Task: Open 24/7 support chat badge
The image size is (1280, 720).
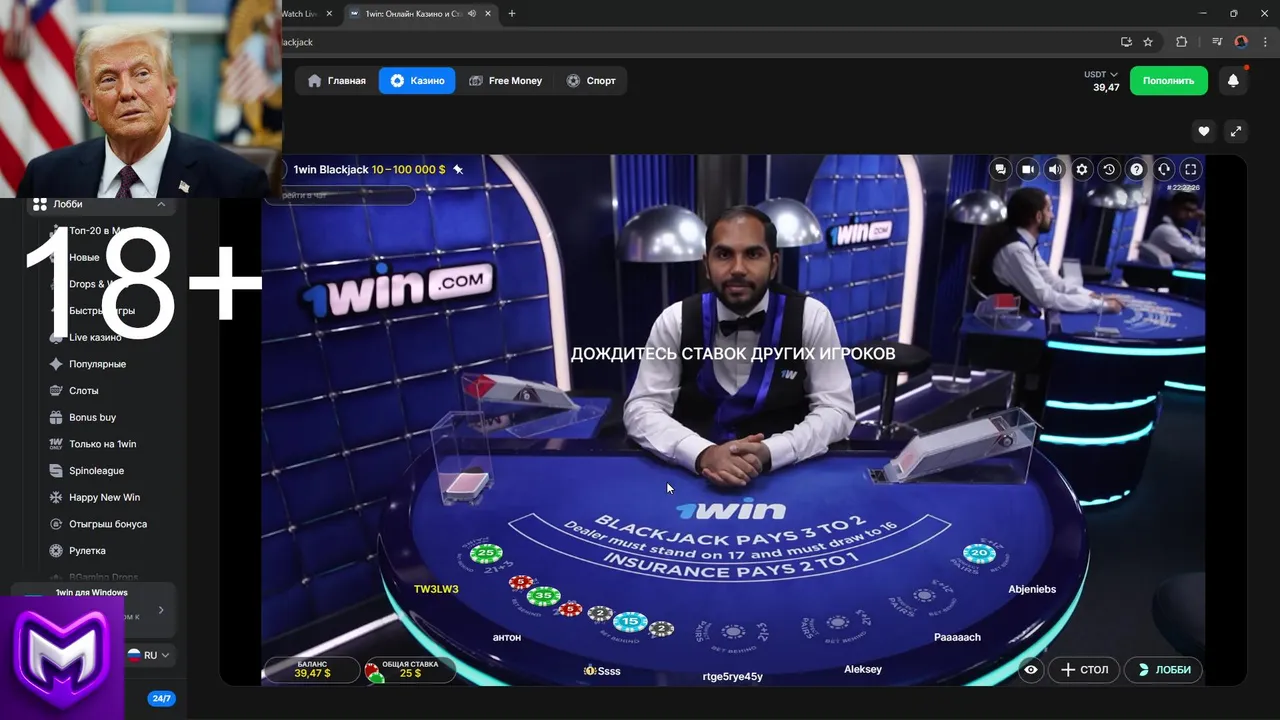Action: click(160, 698)
